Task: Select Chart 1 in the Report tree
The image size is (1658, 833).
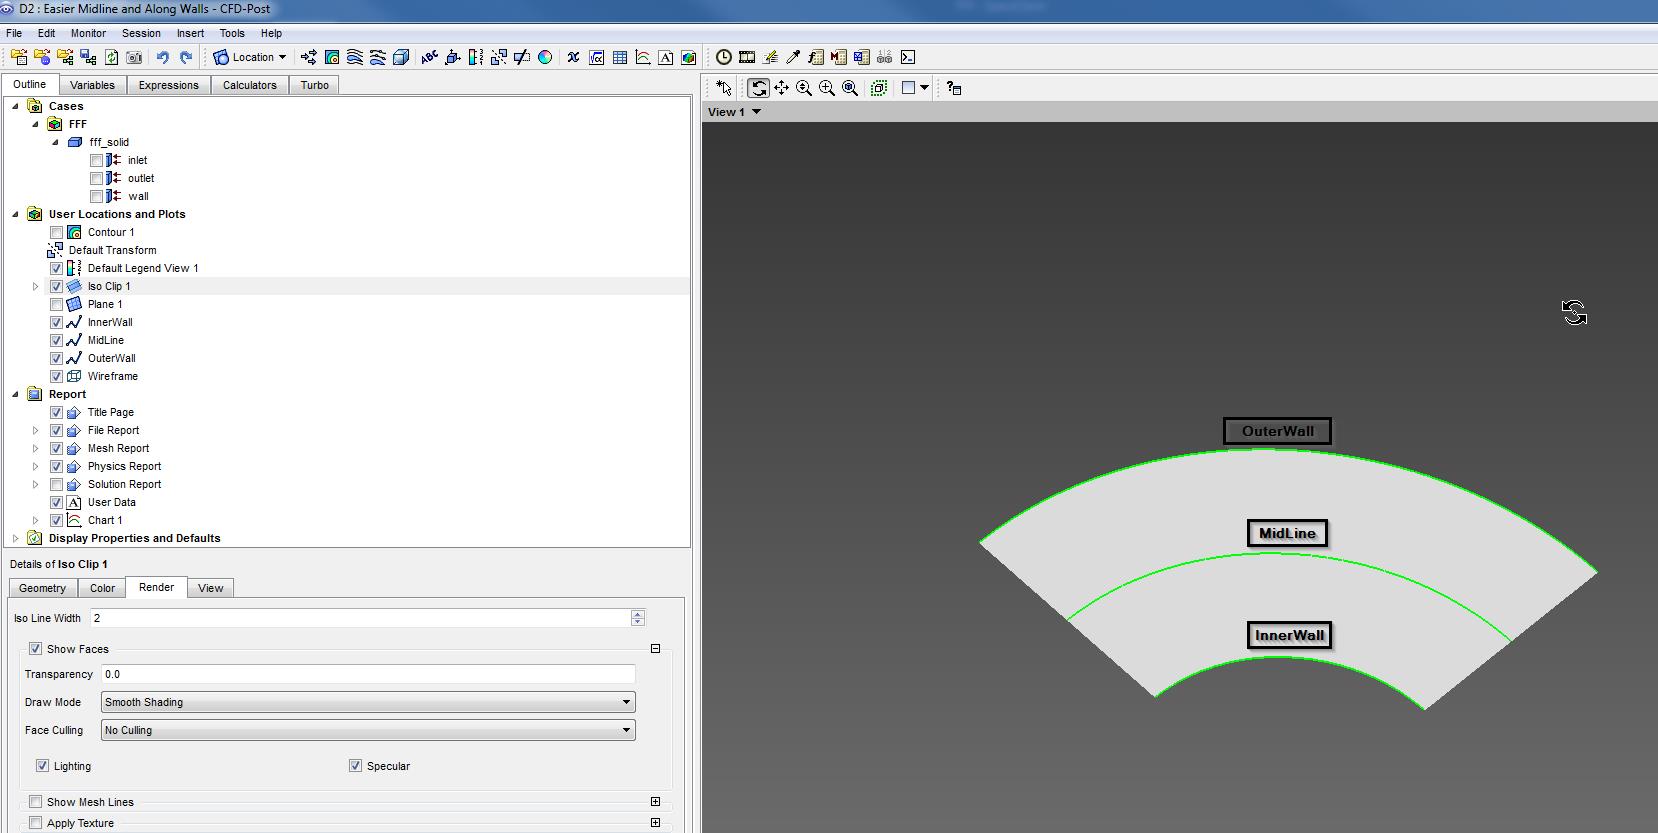Action: tap(105, 520)
